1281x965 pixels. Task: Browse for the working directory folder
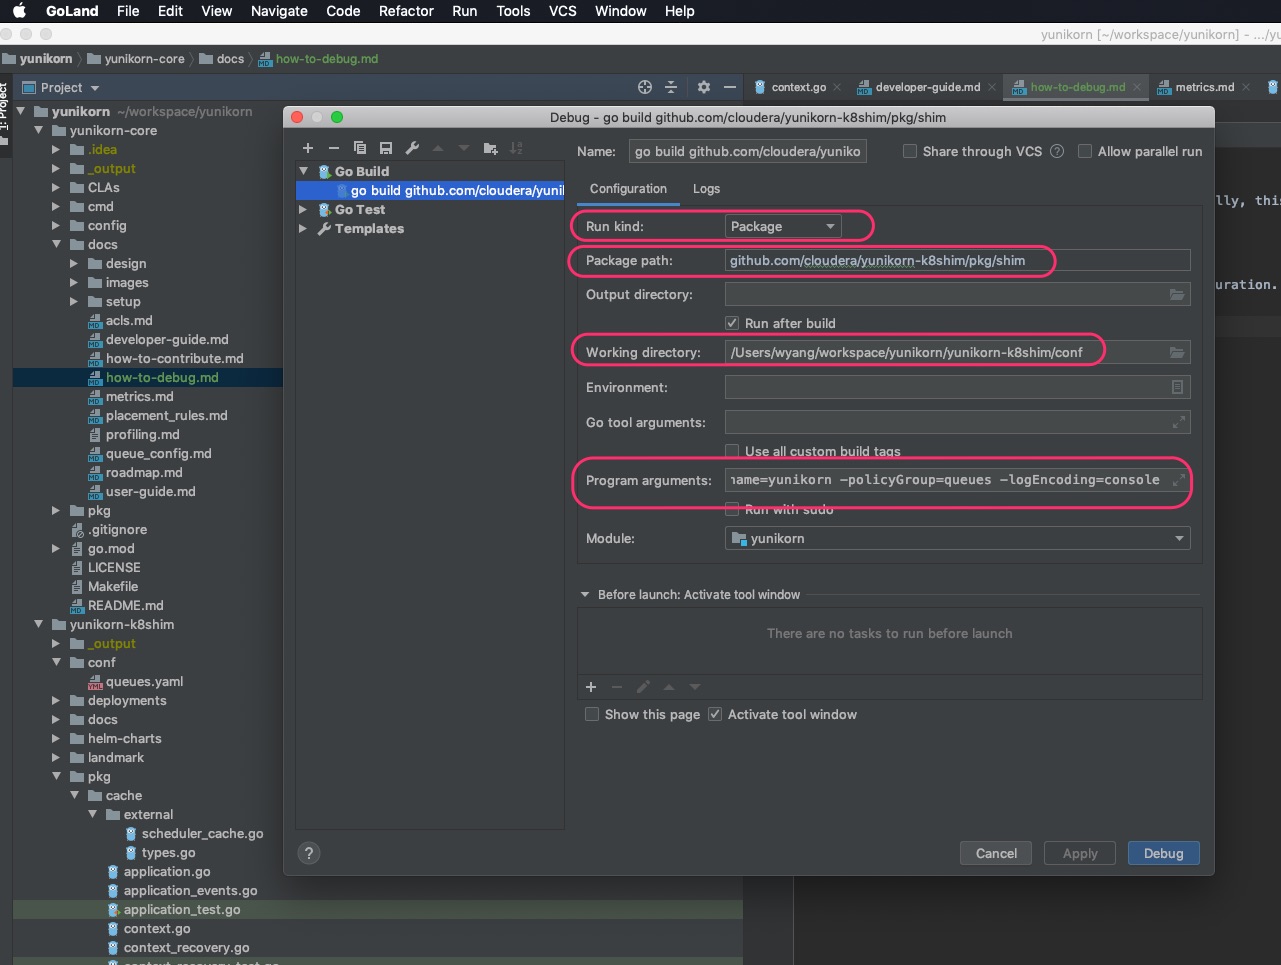[x=1177, y=352]
